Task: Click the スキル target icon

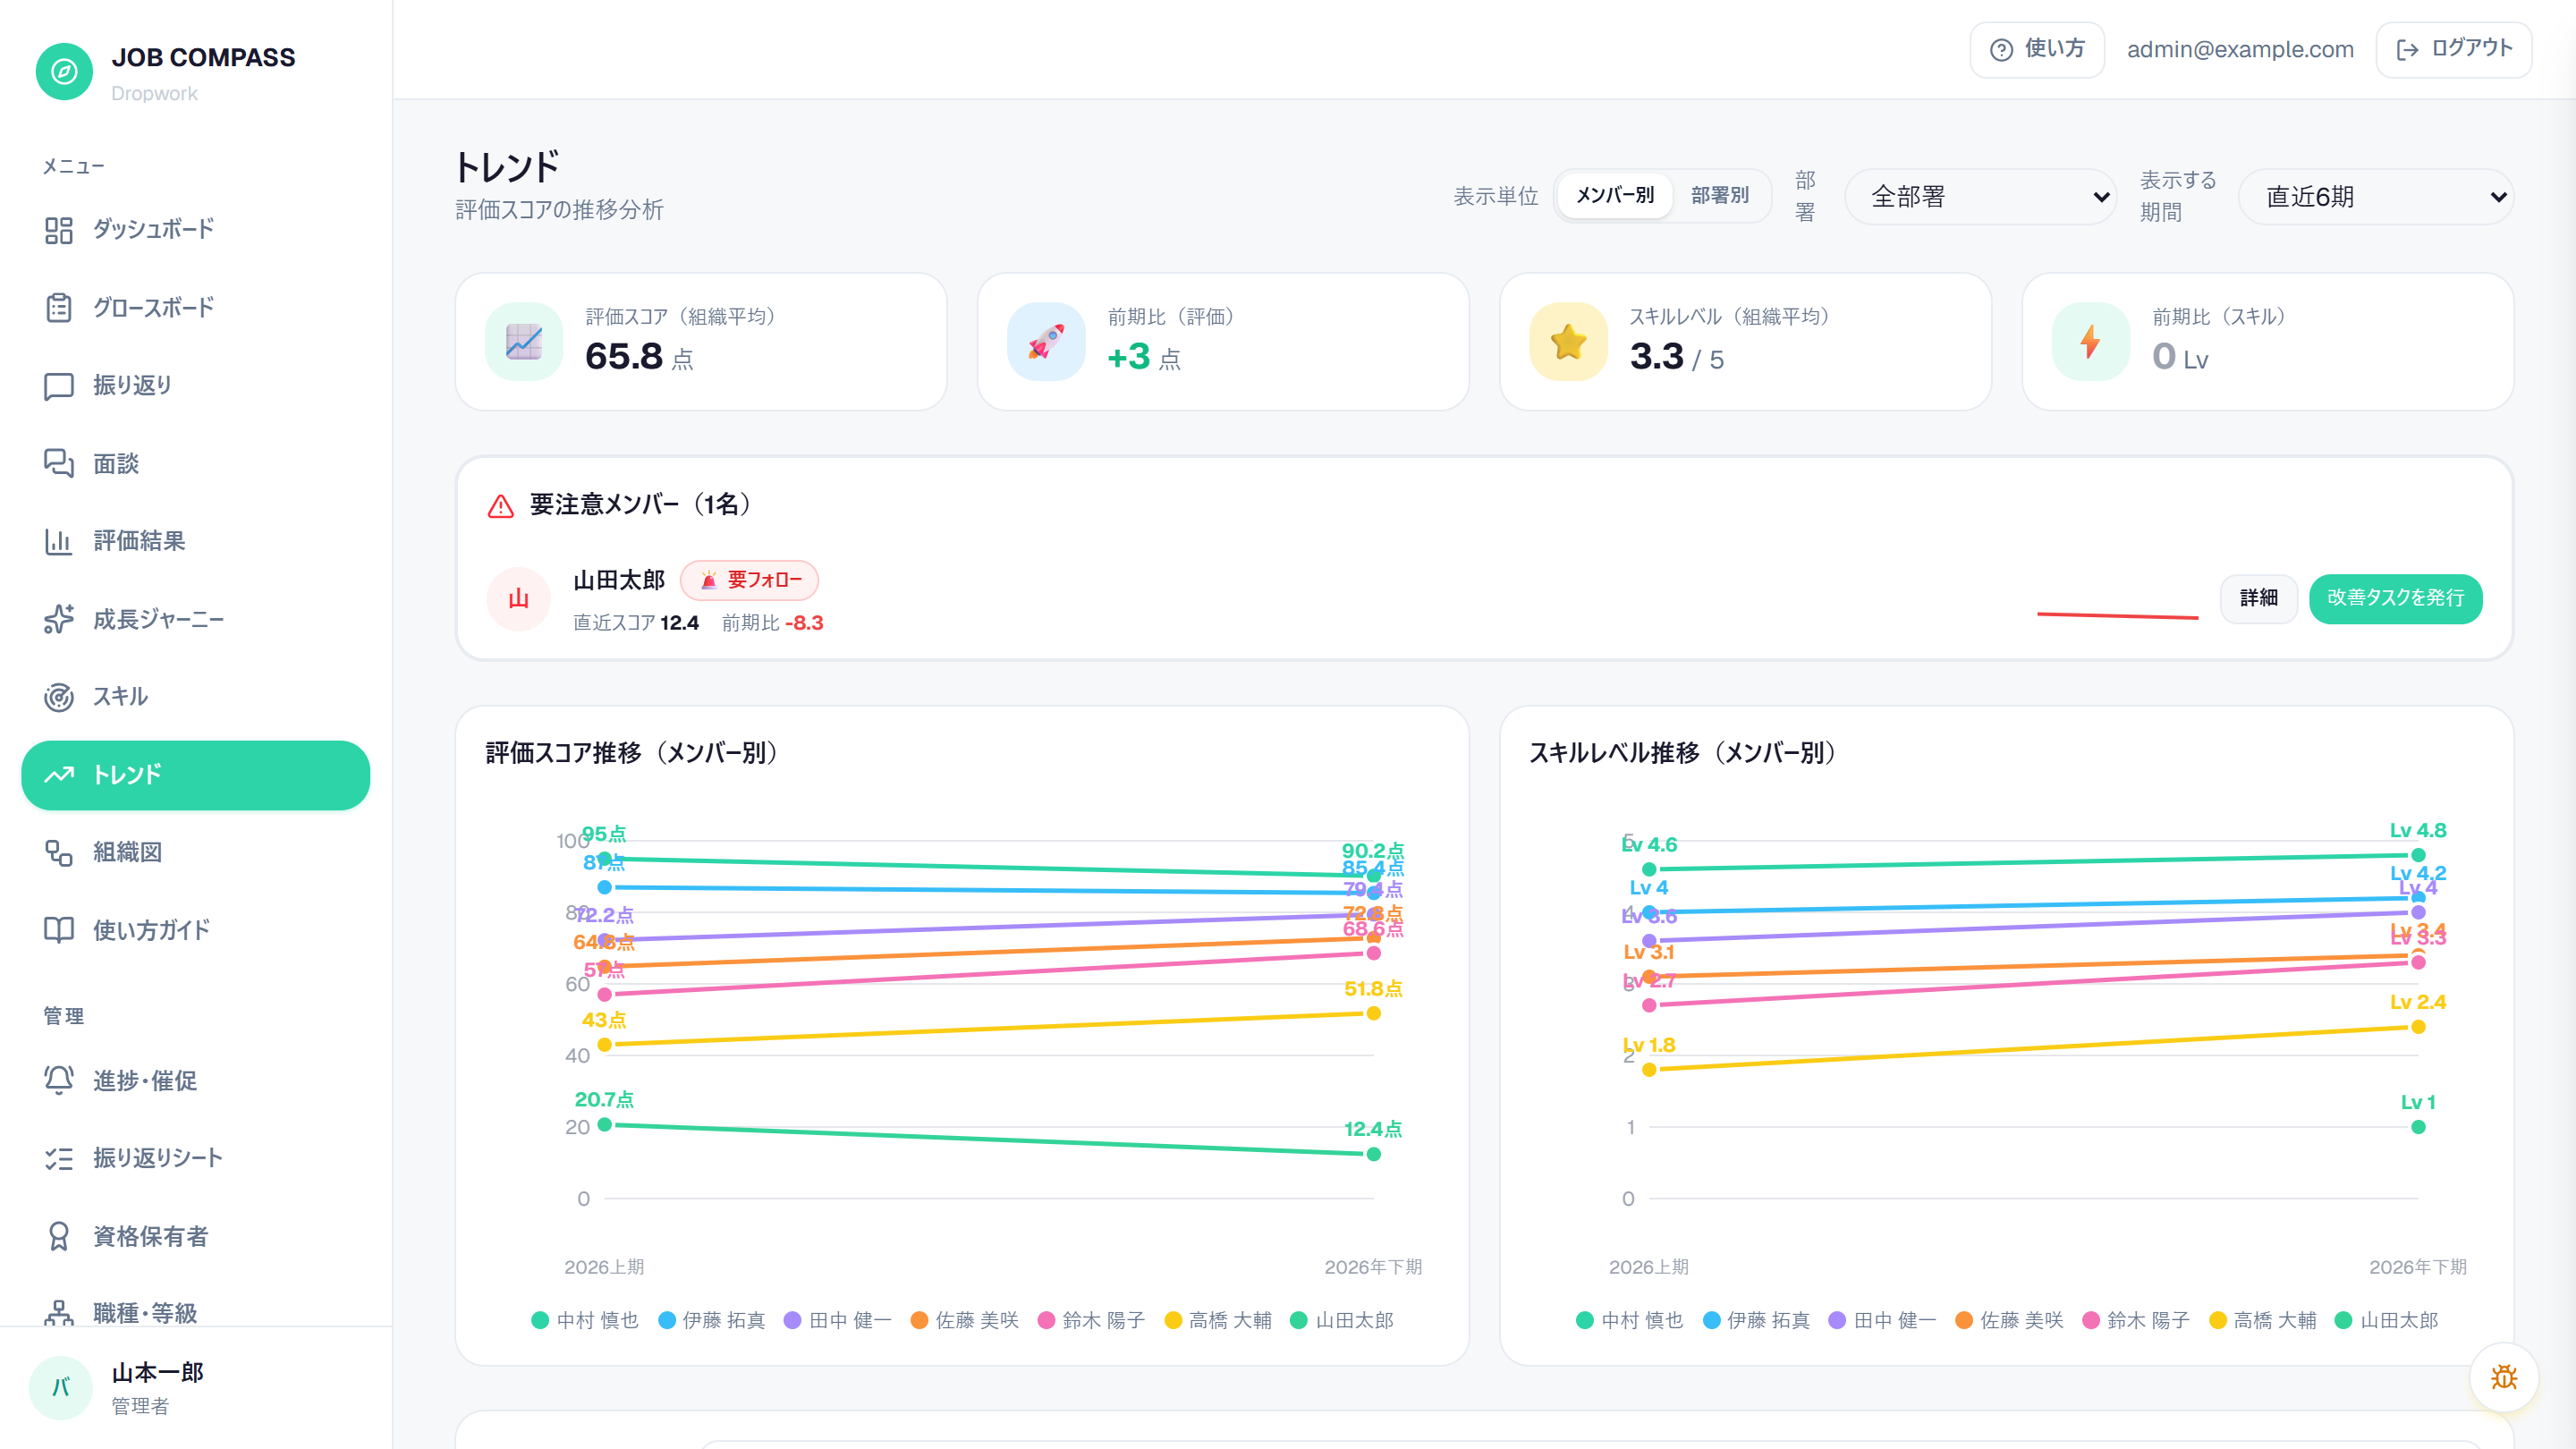Action: tap(59, 697)
